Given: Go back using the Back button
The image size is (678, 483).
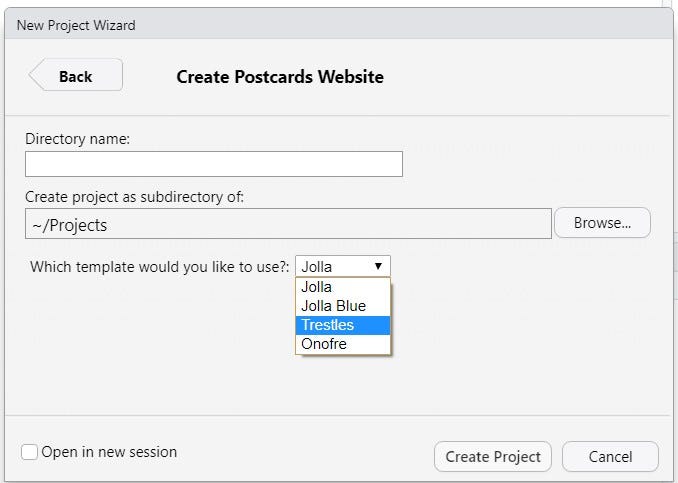Looking at the screenshot, I should pos(75,76).
